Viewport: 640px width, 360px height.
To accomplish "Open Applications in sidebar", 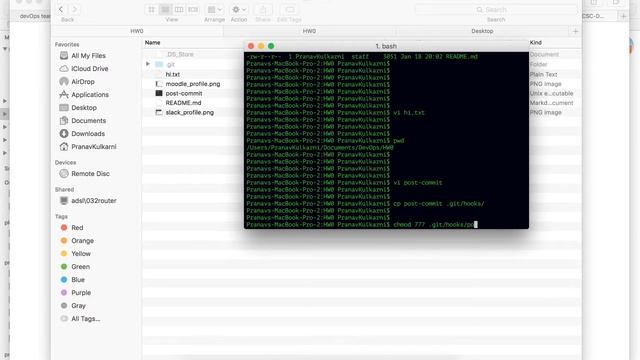I will [90, 95].
